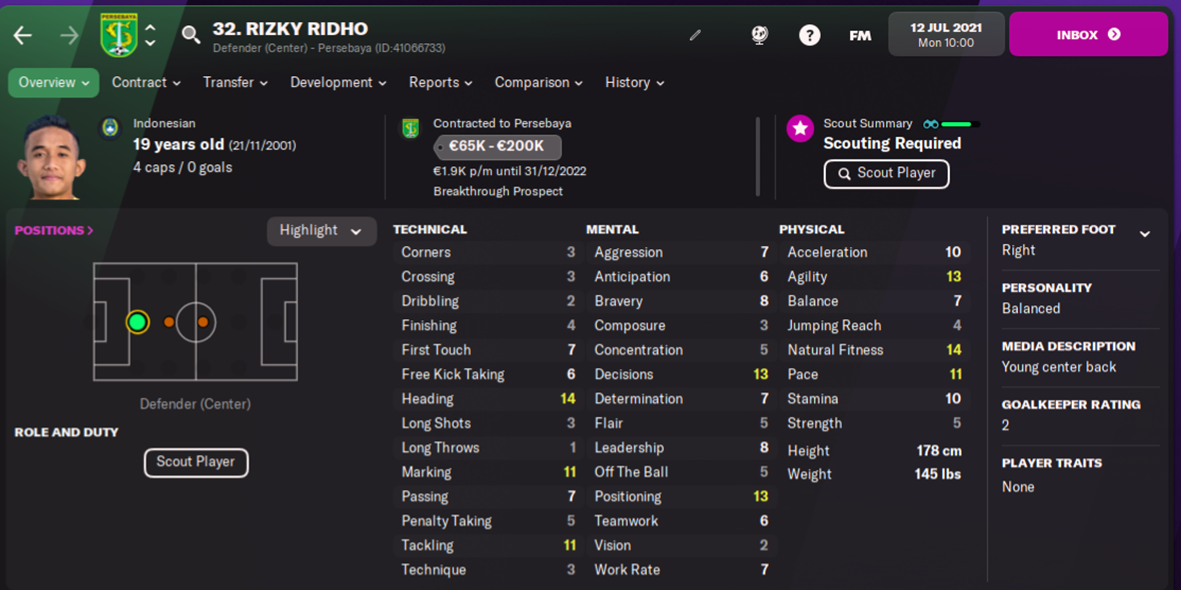The image size is (1181, 590).
Task: Click the search magnifier icon
Action: 190,36
